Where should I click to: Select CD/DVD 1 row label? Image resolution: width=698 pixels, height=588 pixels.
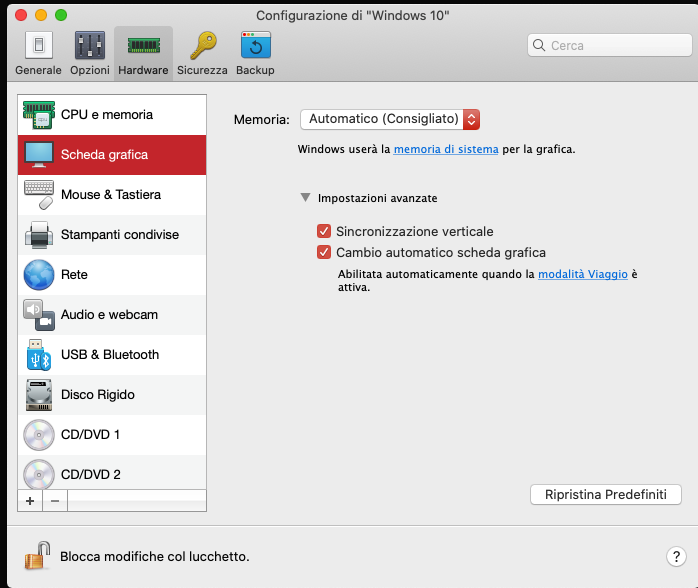click(x=90, y=434)
